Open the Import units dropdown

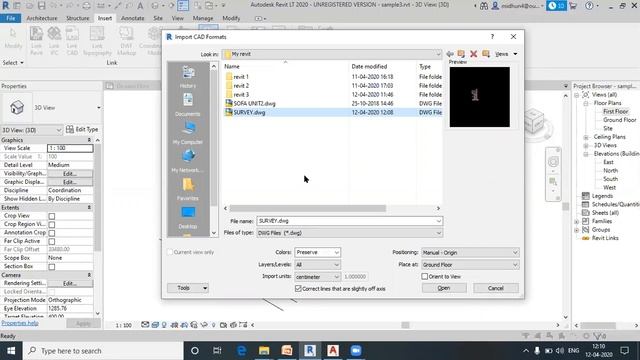pyautogui.click(x=317, y=277)
